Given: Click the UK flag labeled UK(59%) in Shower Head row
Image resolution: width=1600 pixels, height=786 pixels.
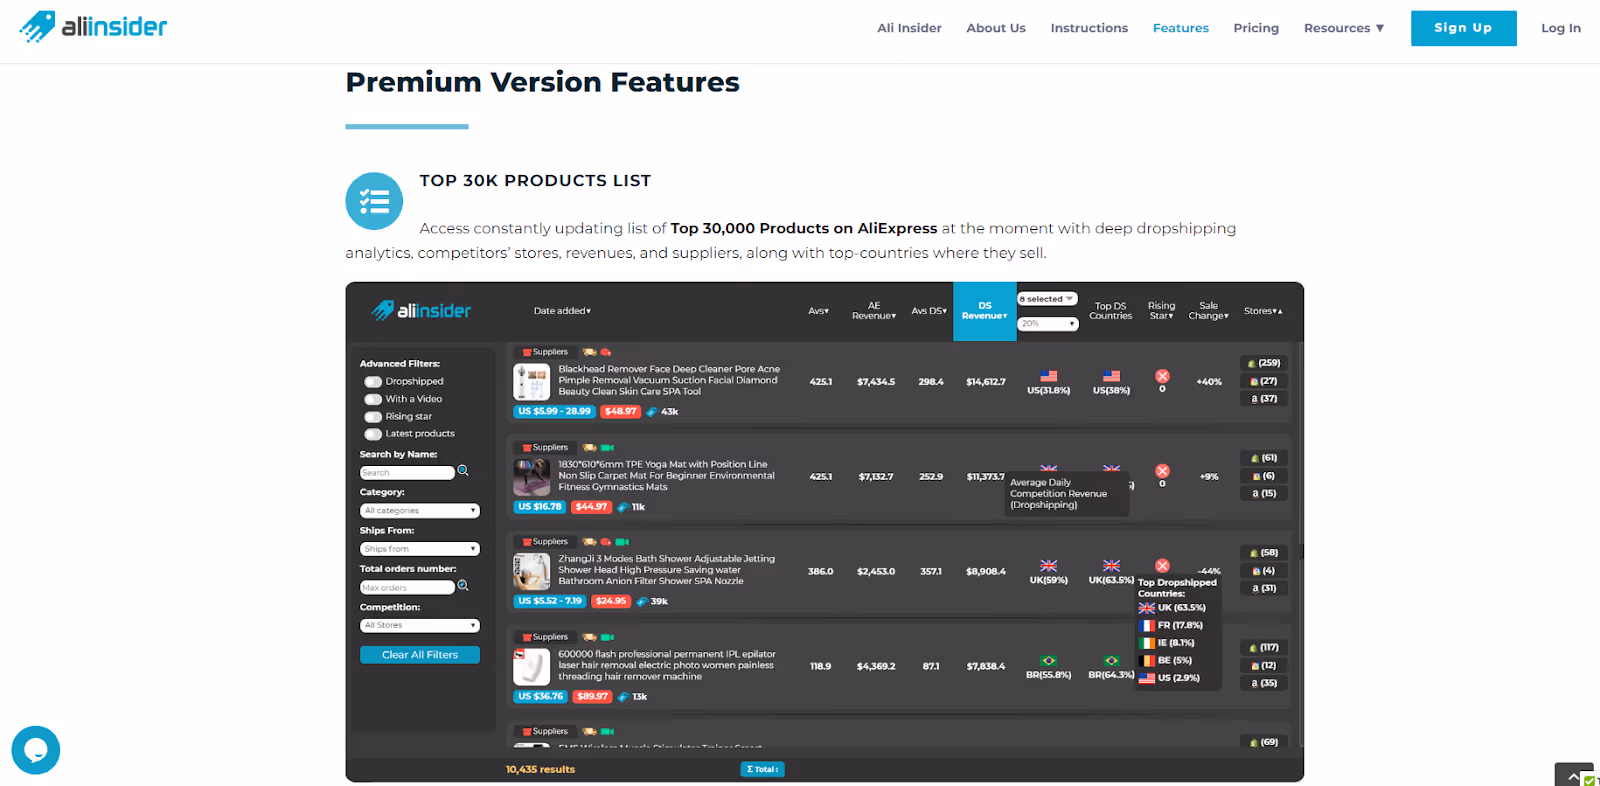Looking at the screenshot, I should coord(1048,566).
